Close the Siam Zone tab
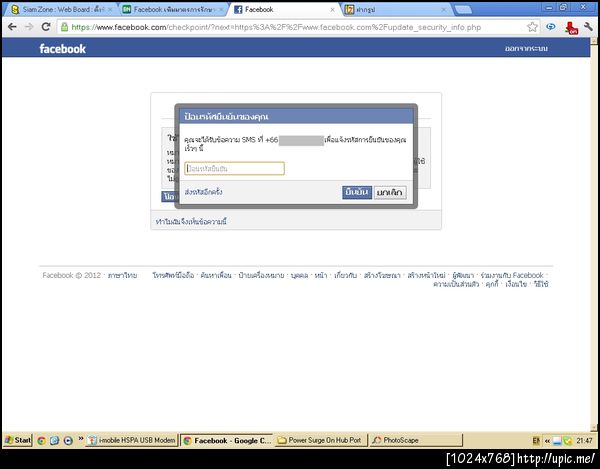Viewport: 600px width, 469px height. (x=110, y=10)
